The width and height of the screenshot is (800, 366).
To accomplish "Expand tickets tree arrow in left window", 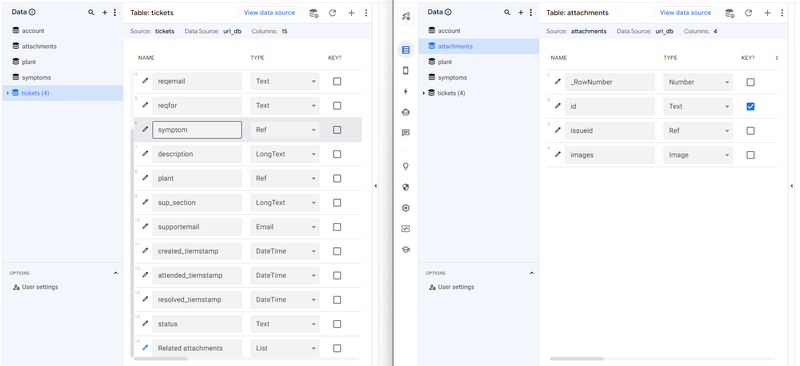I will pos(7,93).
